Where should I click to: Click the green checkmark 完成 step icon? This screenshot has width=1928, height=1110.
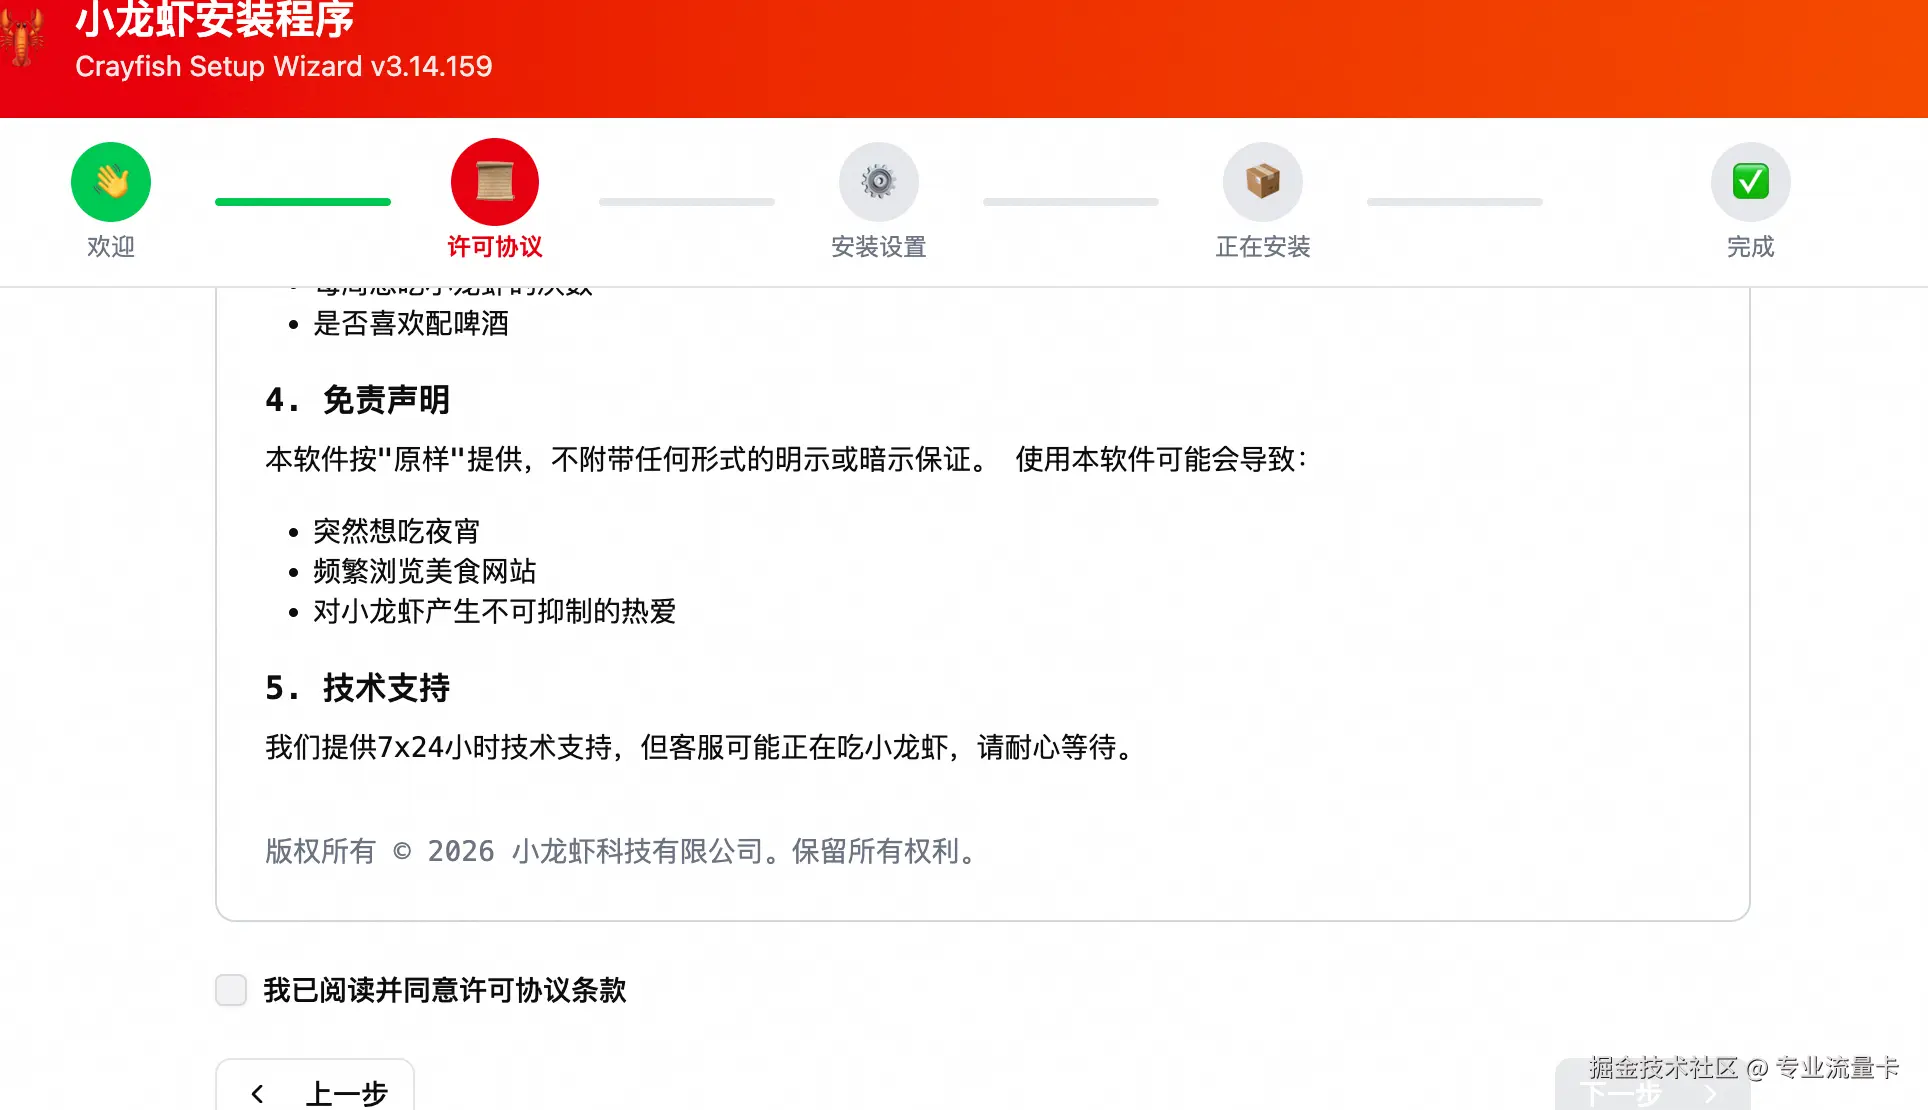pos(1749,181)
